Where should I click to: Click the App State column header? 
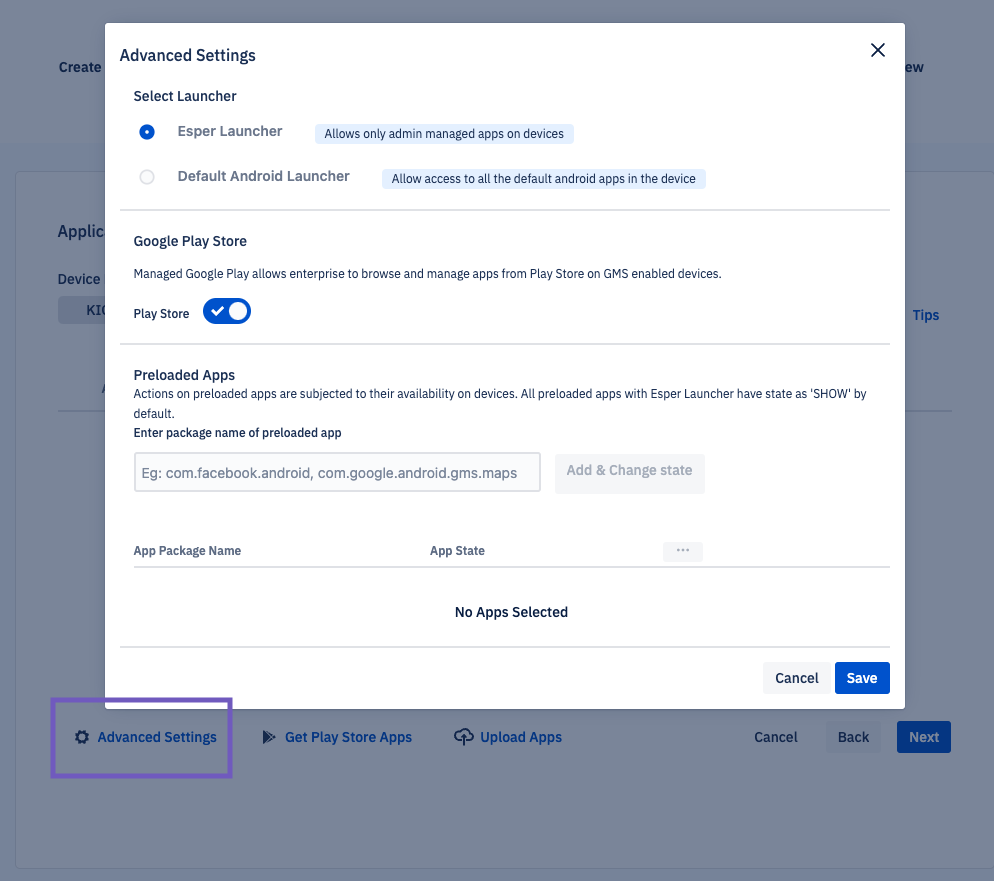click(457, 551)
